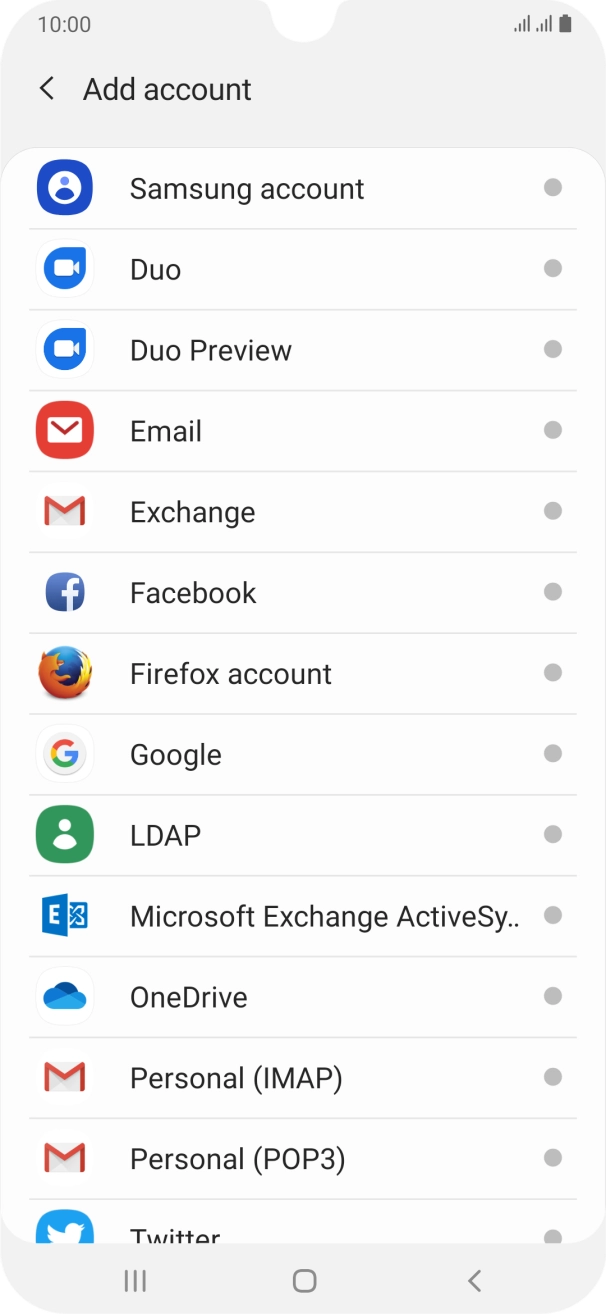Go back using the header arrow
Screen dimensions: 606x1314
(47, 89)
